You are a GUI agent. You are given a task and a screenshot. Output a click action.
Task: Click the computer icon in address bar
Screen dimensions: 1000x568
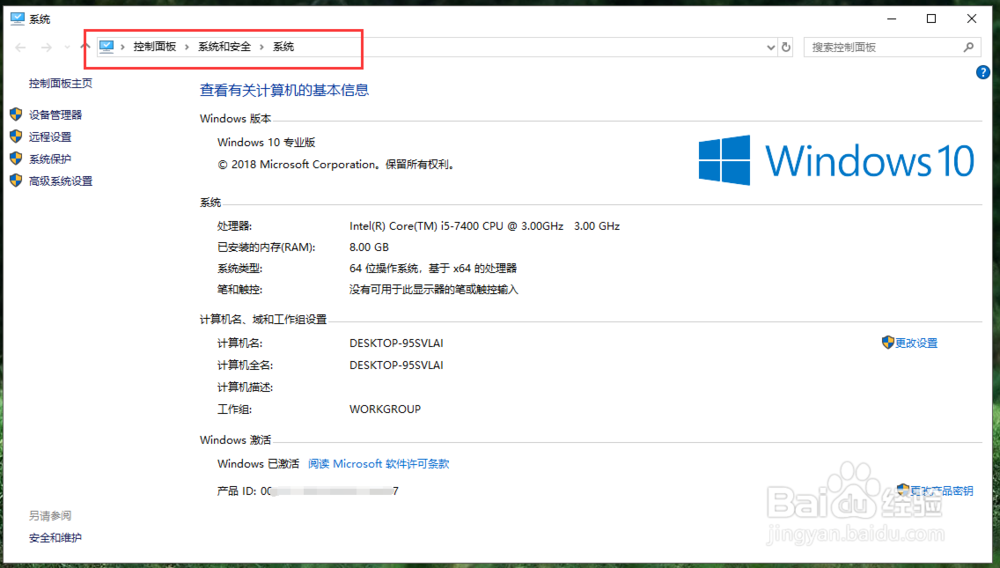click(x=107, y=47)
